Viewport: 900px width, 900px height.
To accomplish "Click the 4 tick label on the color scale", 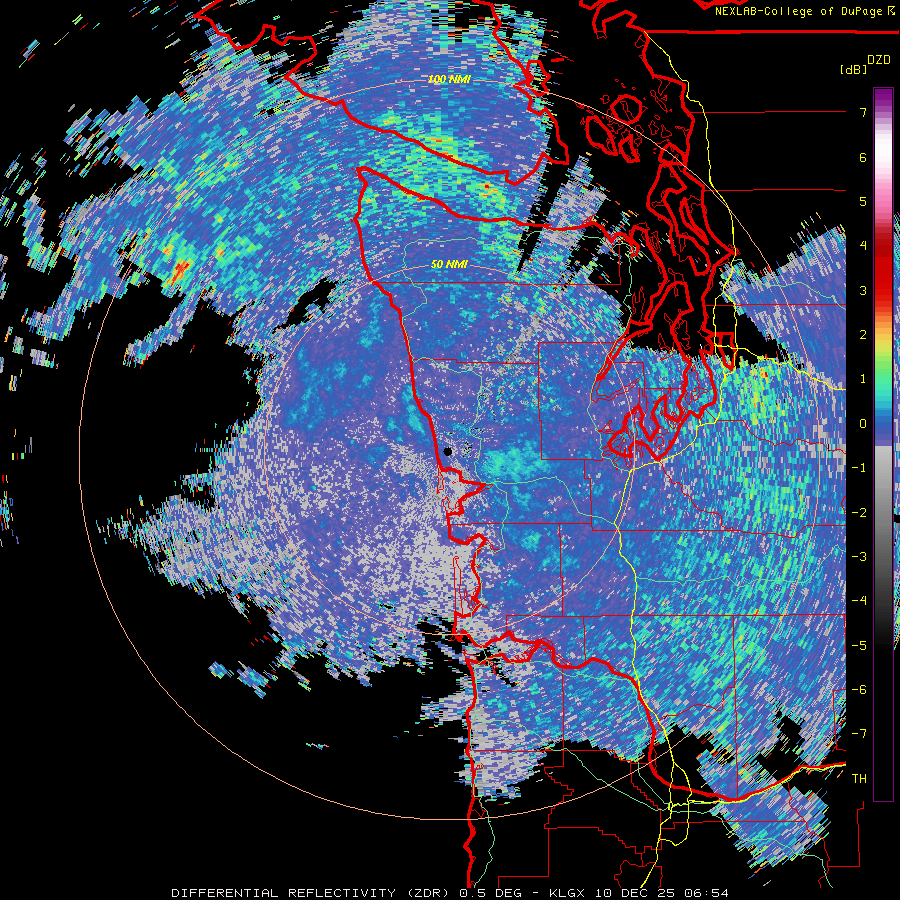I will pos(863,246).
